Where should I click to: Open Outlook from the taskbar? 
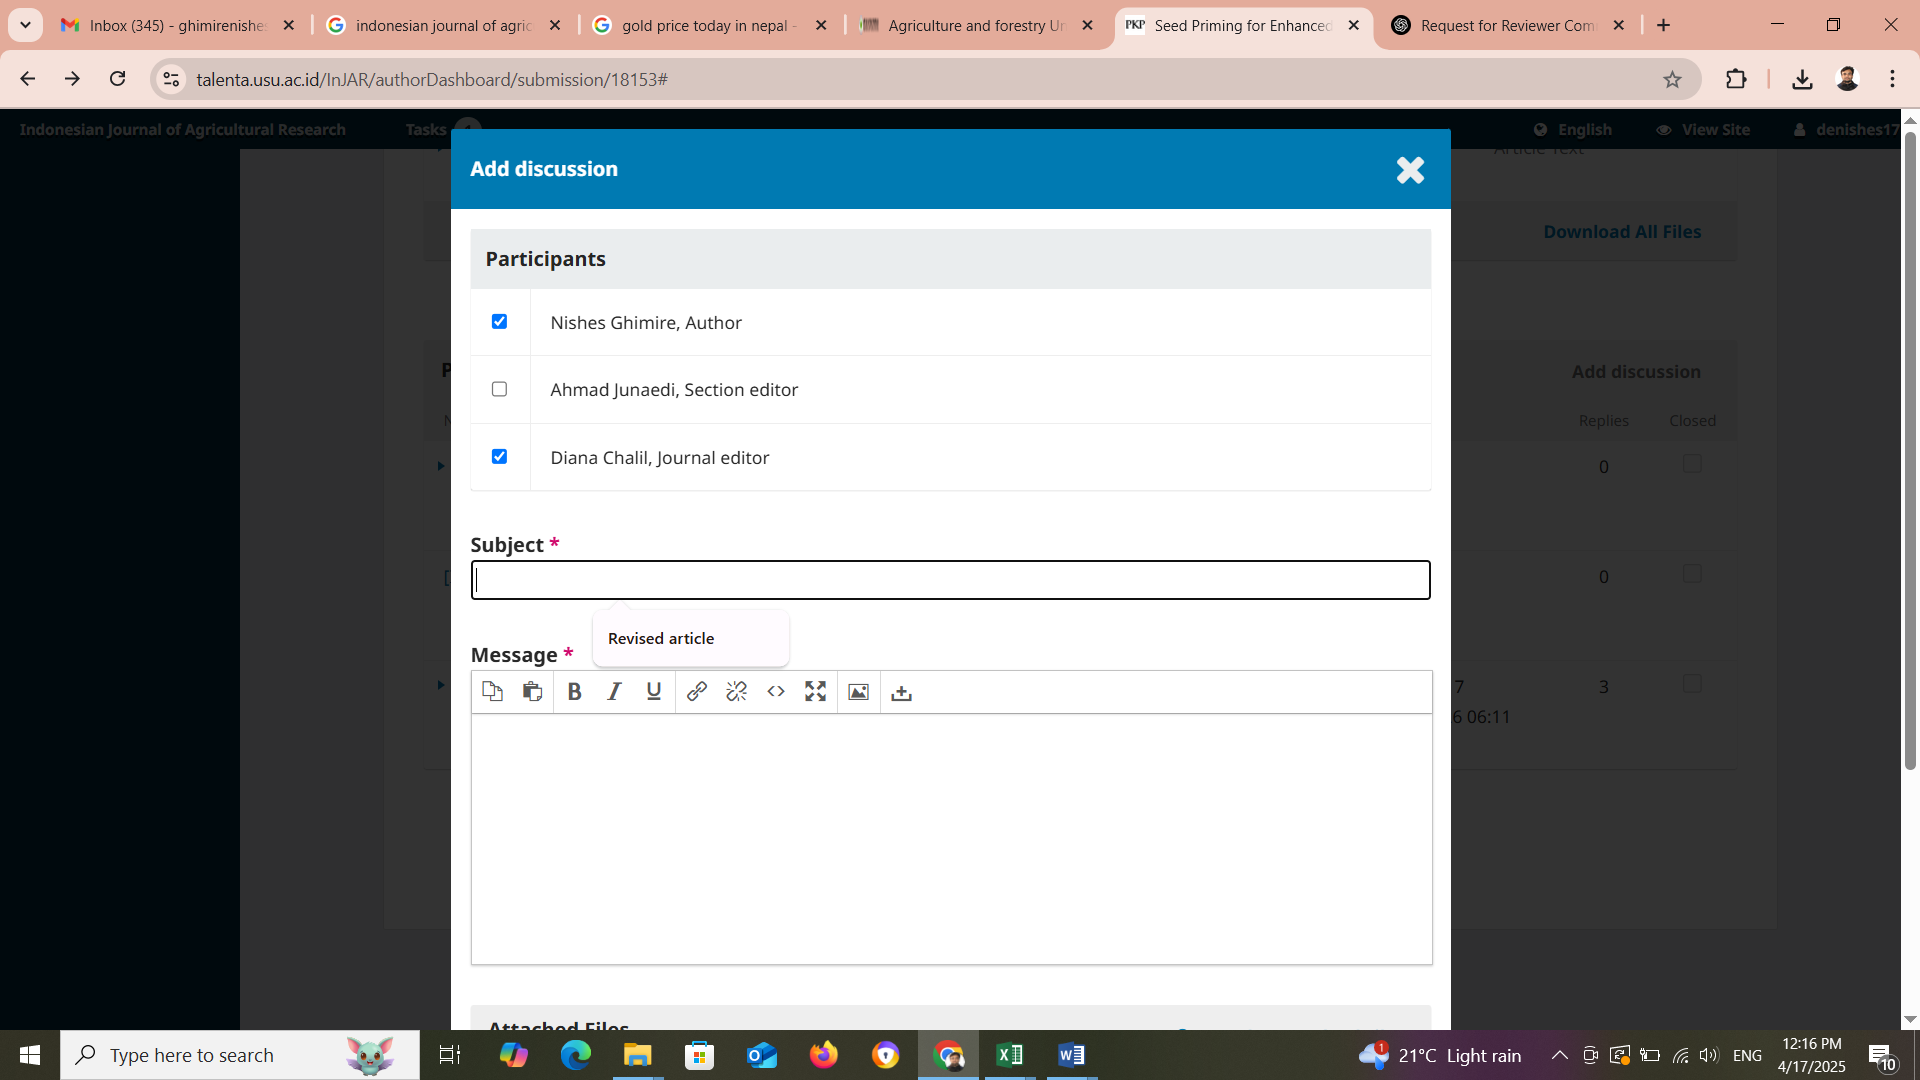click(x=761, y=1055)
